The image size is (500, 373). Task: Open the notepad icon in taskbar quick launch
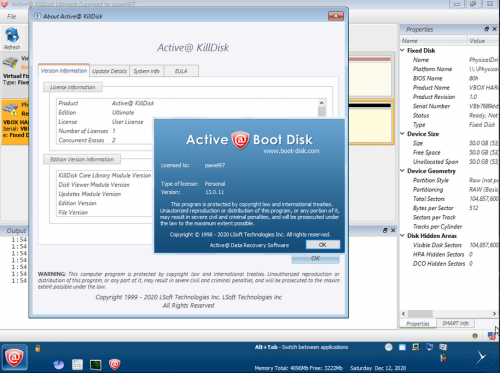[x=77, y=364]
